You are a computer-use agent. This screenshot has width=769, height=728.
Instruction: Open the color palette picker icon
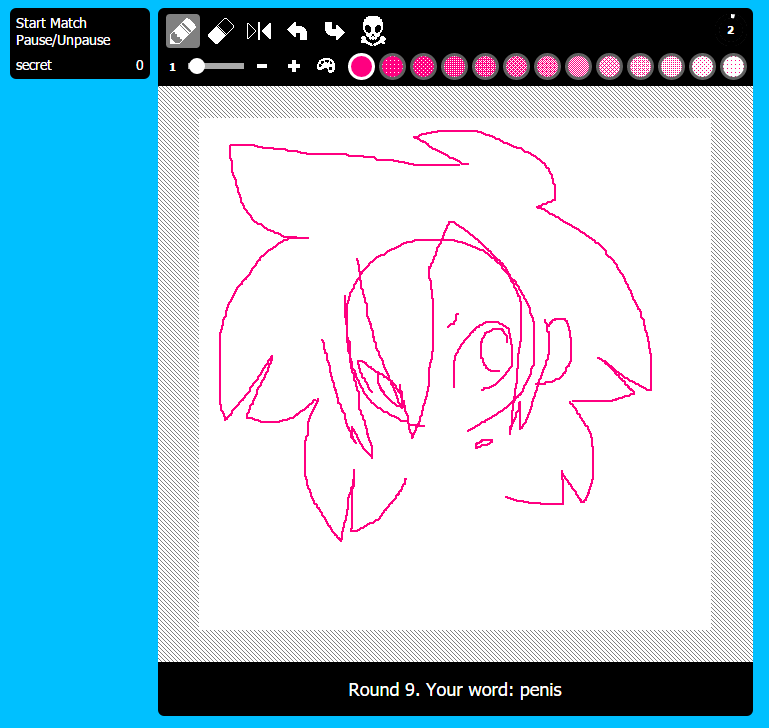pyautogui.click(x=326, y=66)
